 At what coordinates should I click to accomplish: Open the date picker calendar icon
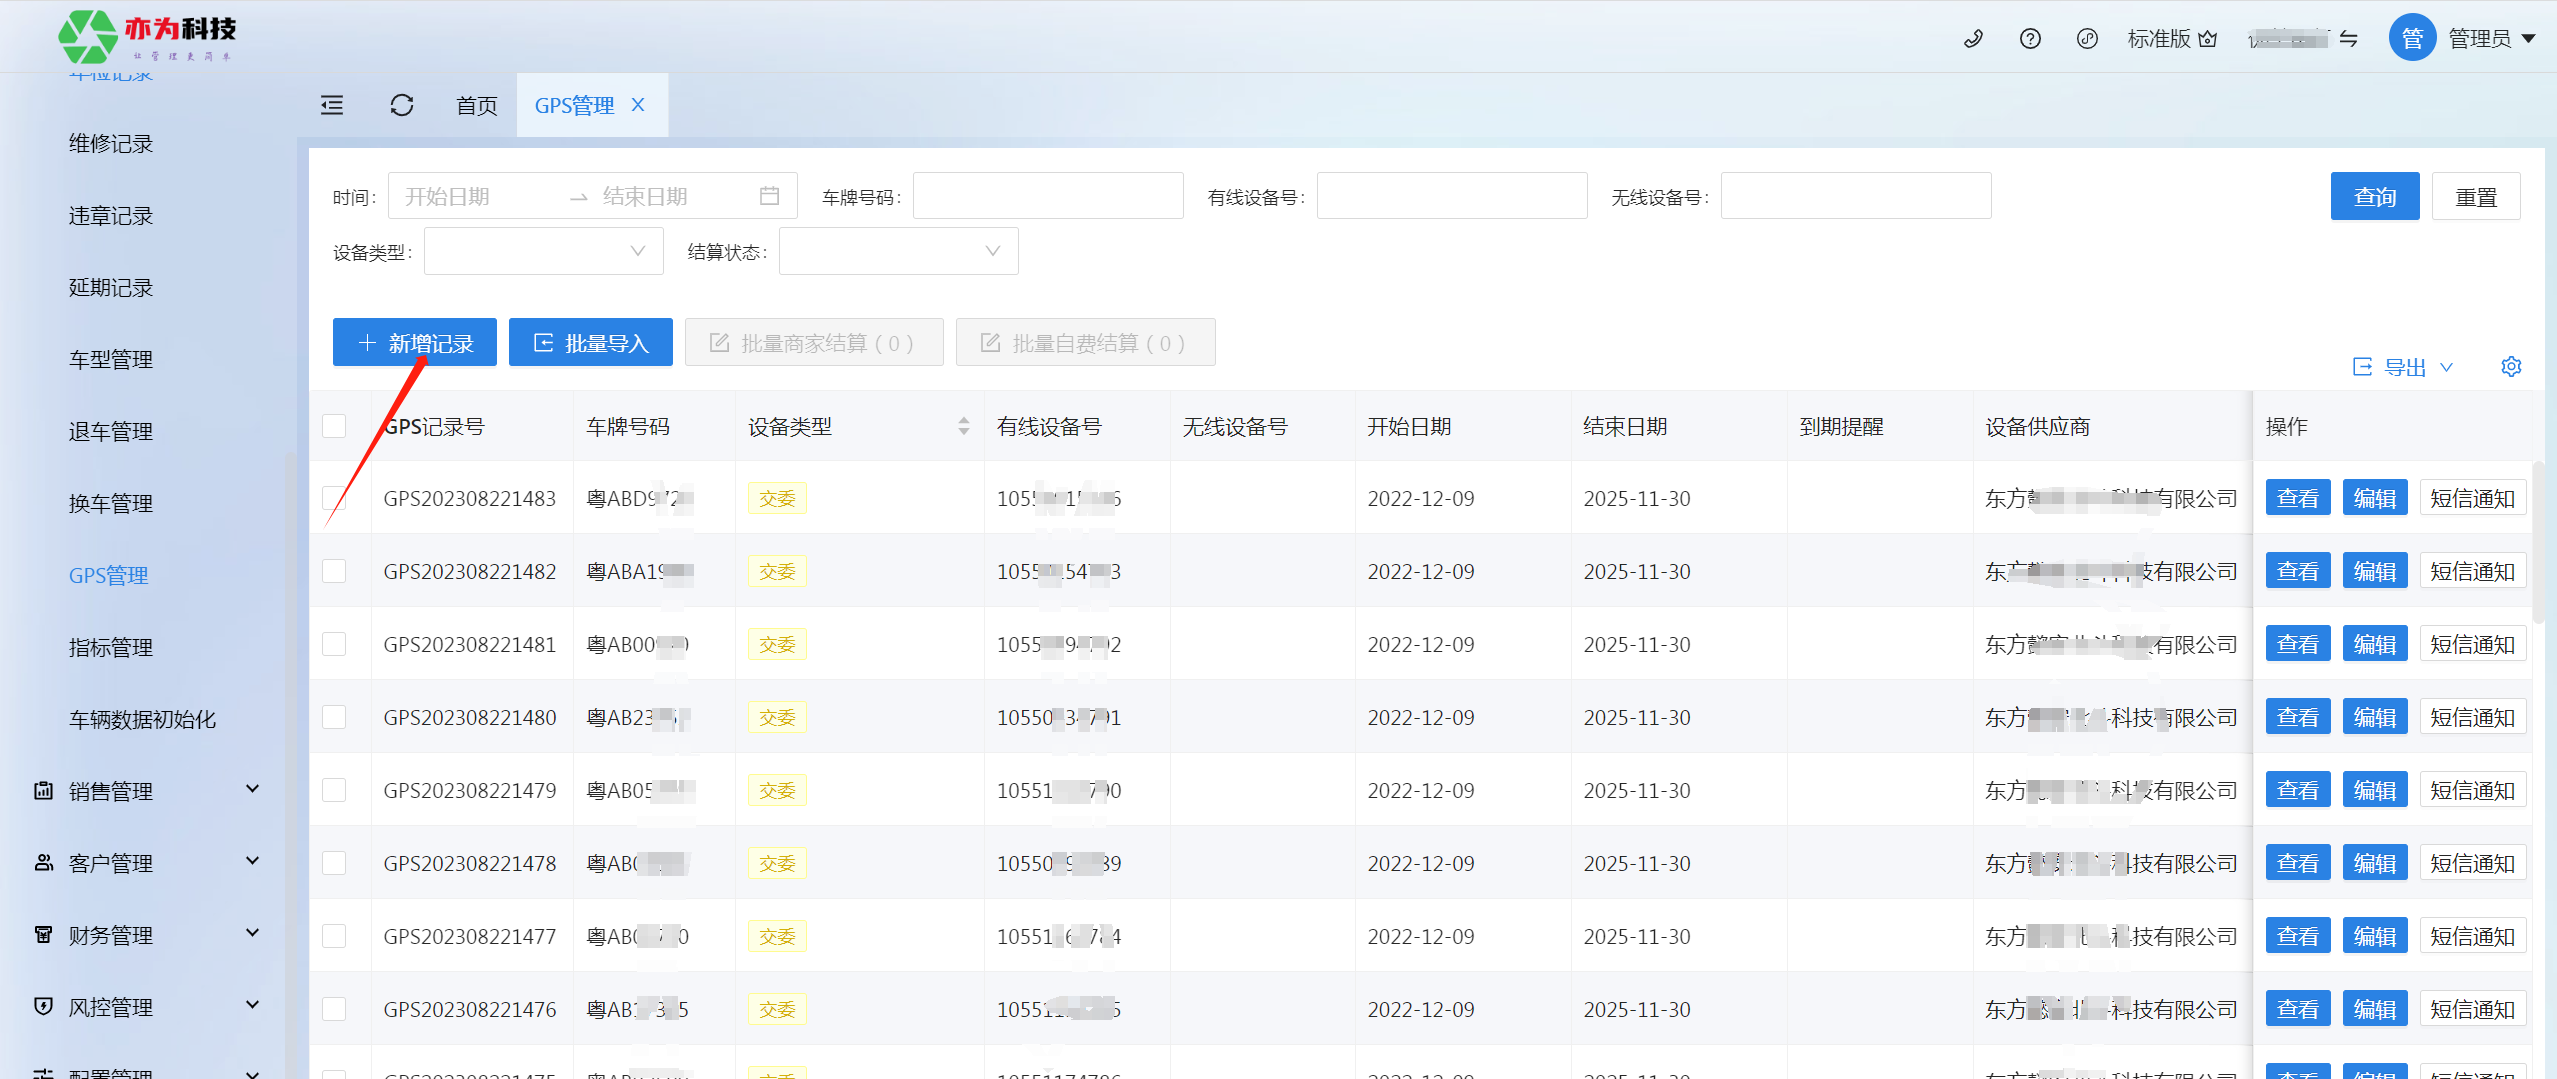pos(769,196)
